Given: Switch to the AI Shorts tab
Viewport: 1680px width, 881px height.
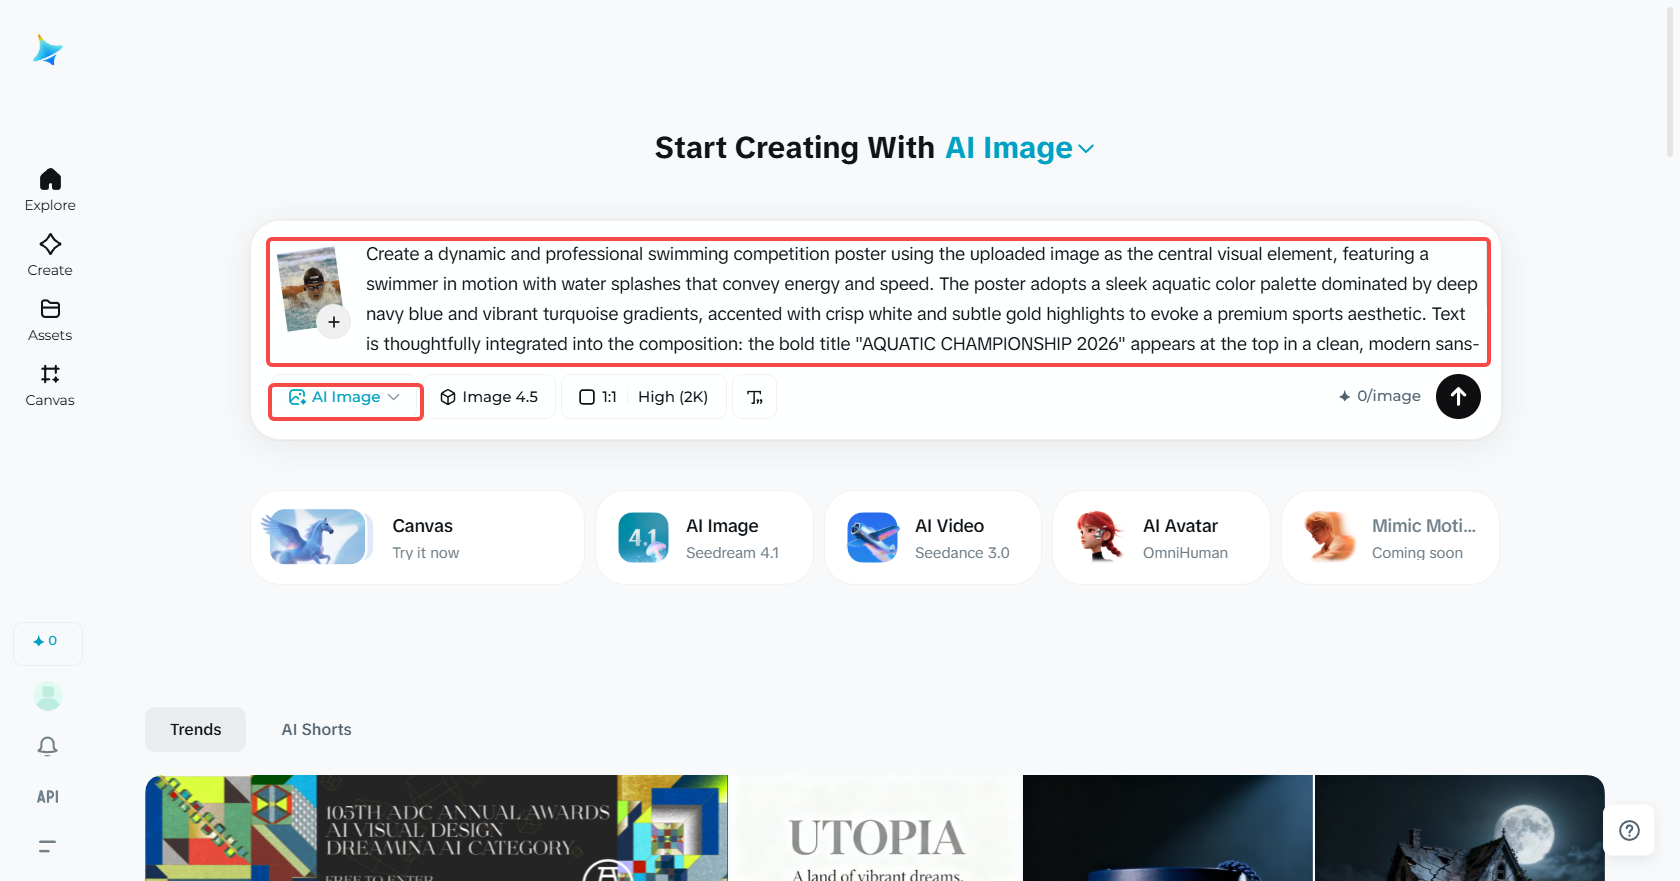Looking at the screenshot, I should [316, 730].
